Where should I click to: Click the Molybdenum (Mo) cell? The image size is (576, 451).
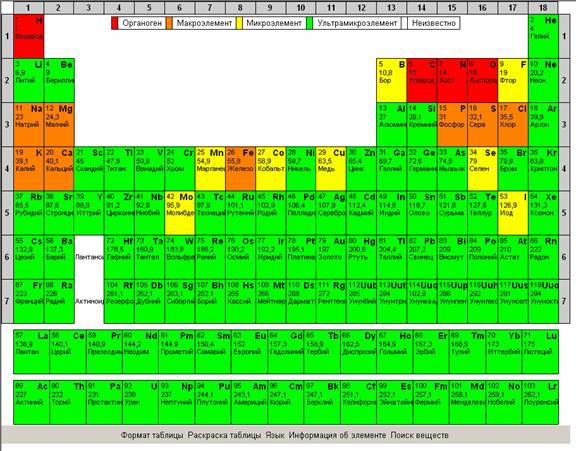pos(180,213)
